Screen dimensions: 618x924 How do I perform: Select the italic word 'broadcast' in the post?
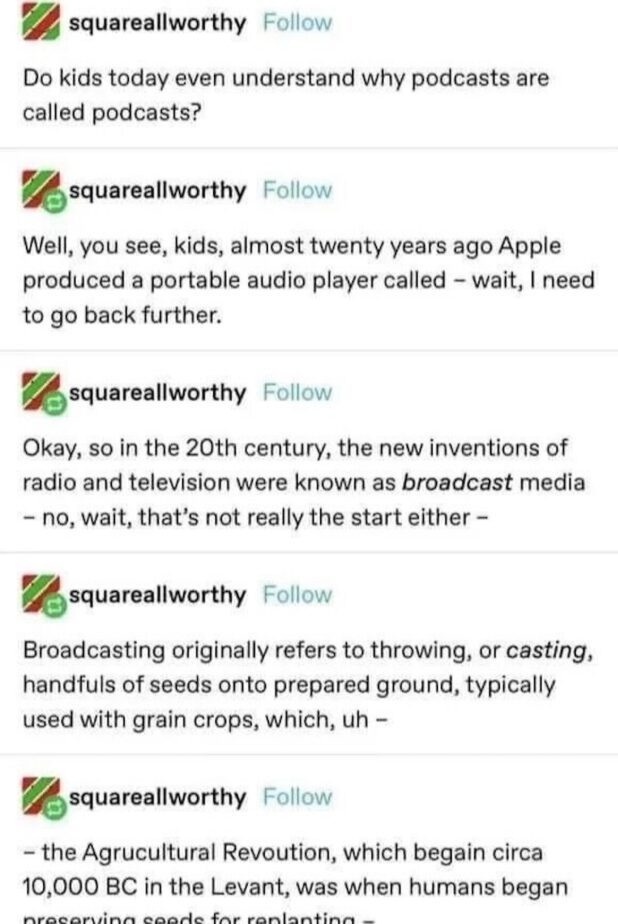coord(456,483)
